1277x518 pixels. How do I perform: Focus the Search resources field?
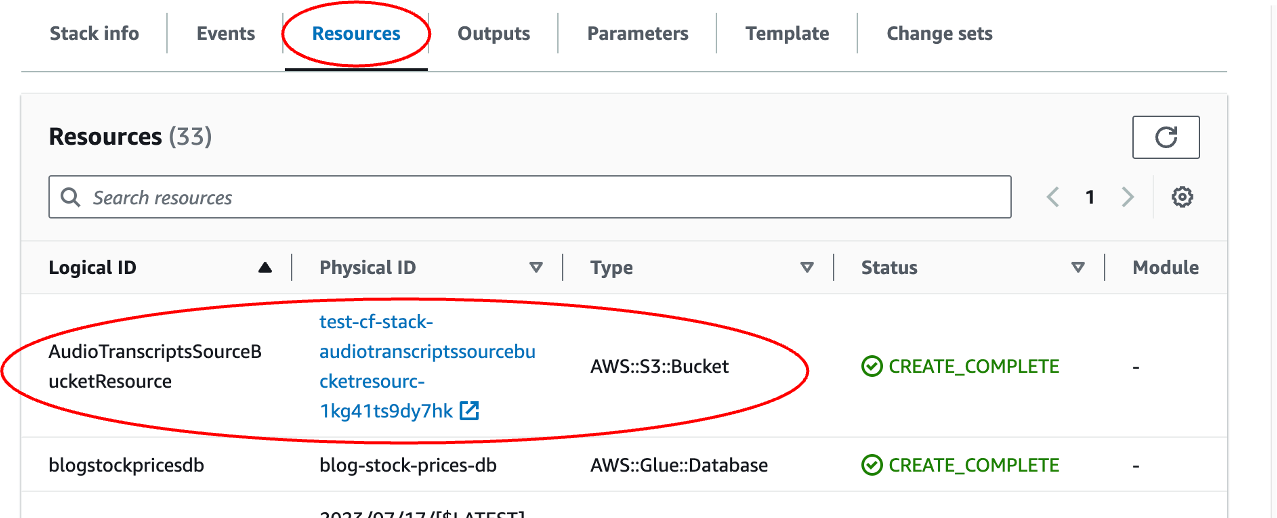[x=530, y=197]
